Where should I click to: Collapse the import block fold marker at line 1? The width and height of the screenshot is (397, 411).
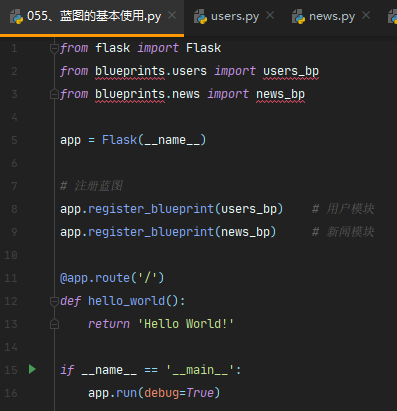[x=54, y=49]
